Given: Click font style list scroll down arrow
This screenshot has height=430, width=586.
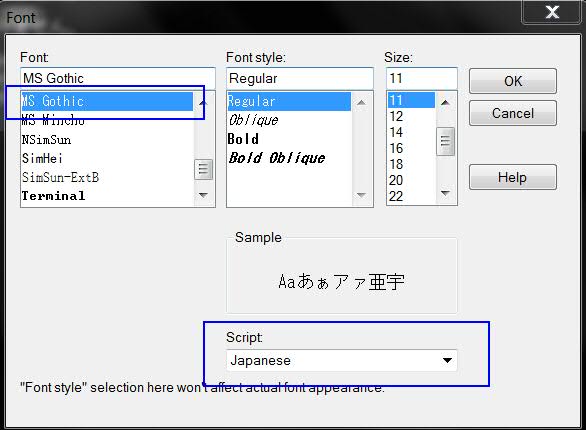Looking at the screenshot, I should point(361,195).
